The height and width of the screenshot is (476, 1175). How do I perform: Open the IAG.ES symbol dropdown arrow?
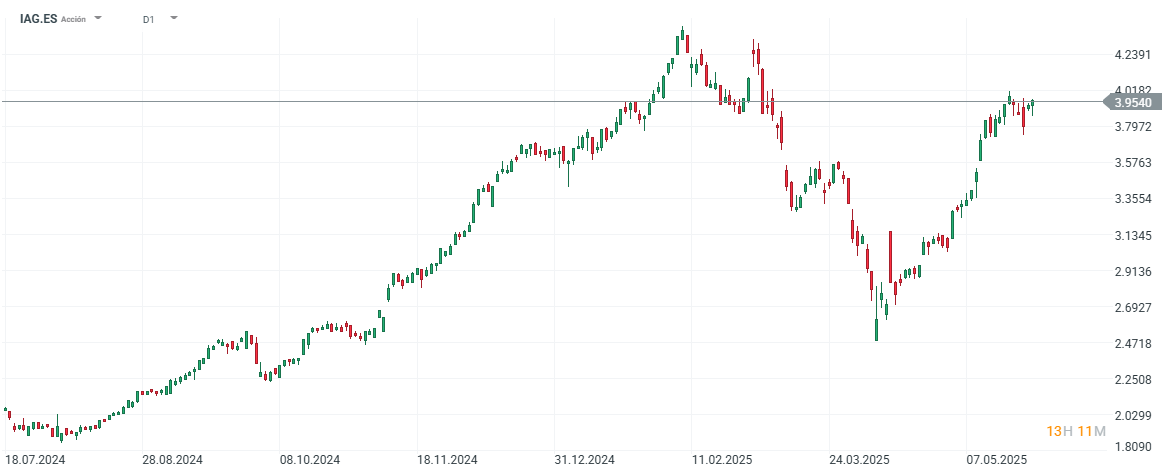tap(98, 18)
